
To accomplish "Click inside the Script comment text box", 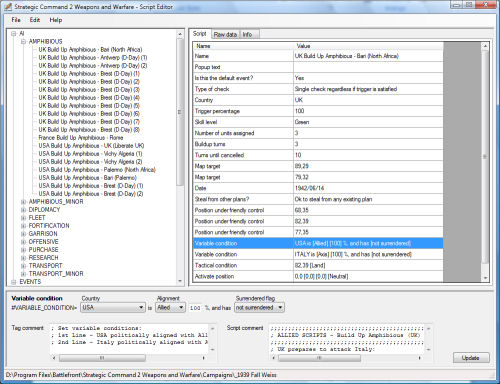I will (347, 339).
